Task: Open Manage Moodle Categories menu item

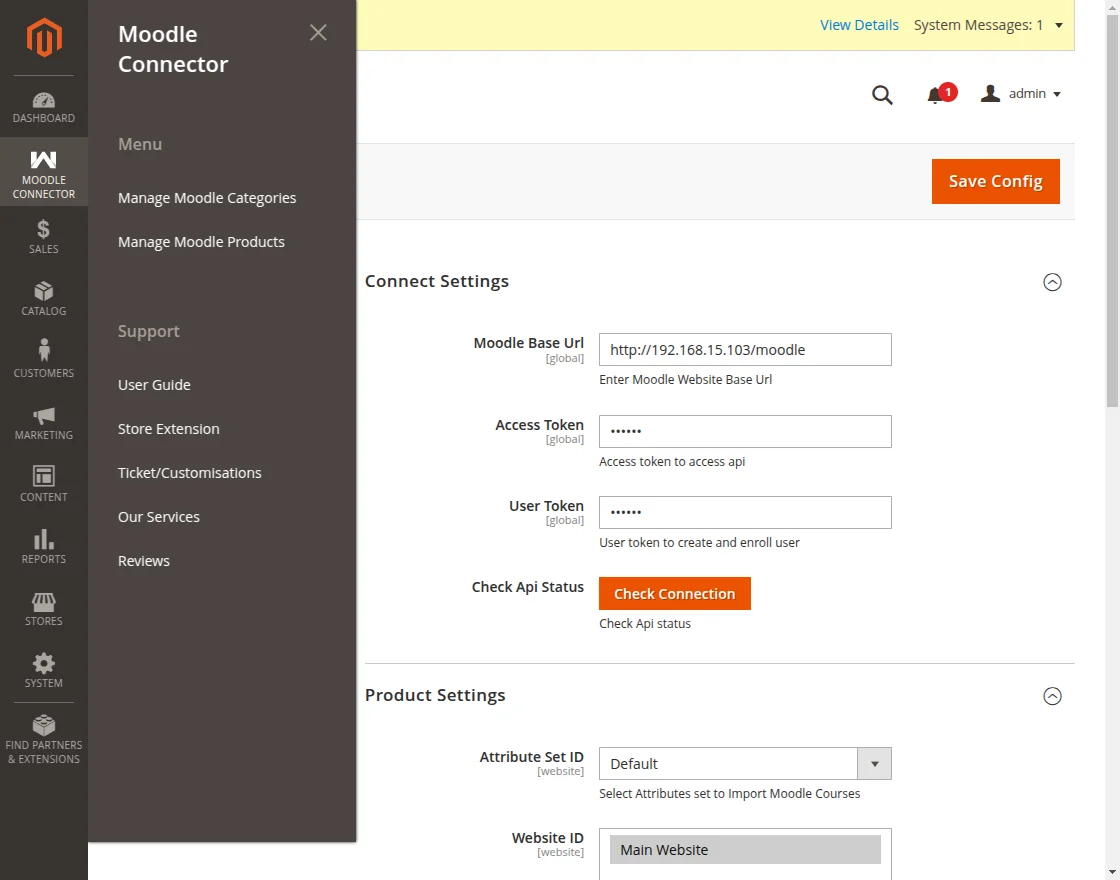Action: click(x=207, y=198)
